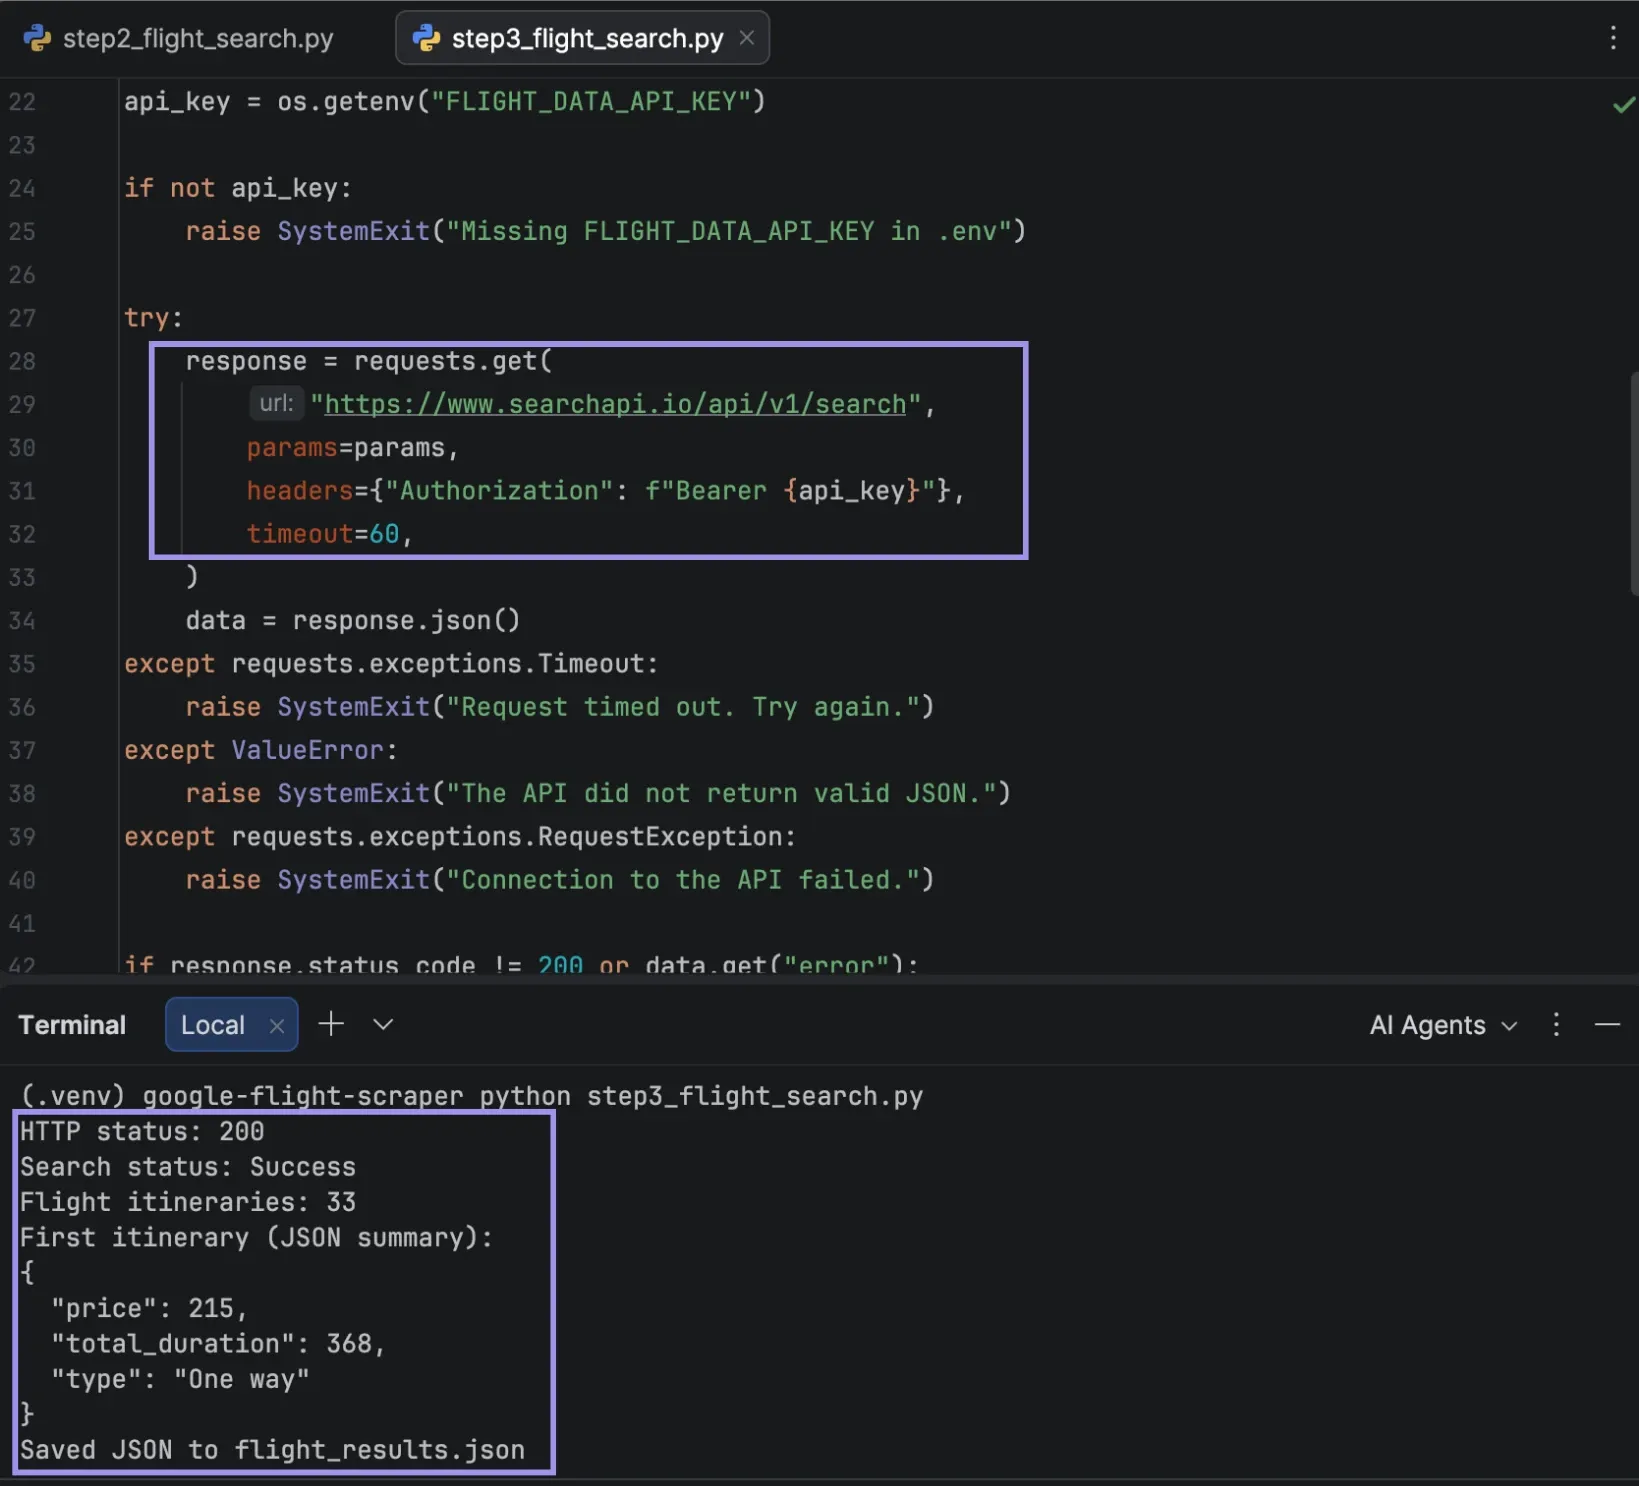
Task: Click the url: parameter hint label
Action: 276,403
